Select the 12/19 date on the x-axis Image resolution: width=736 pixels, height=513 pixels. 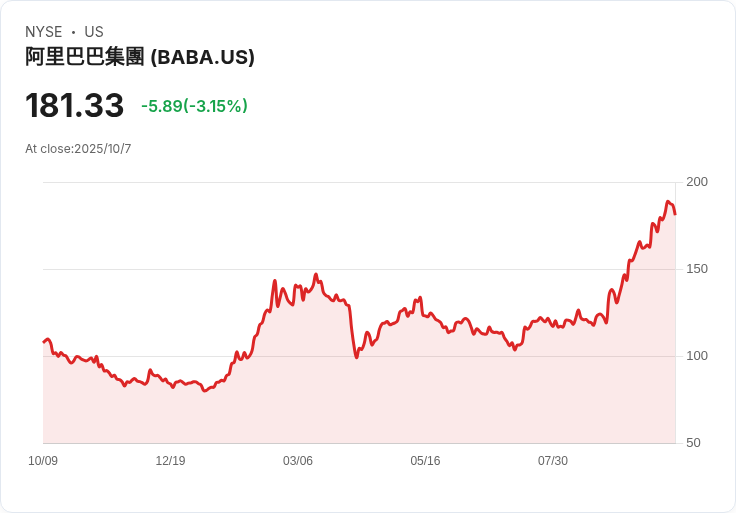pos(170,461)
